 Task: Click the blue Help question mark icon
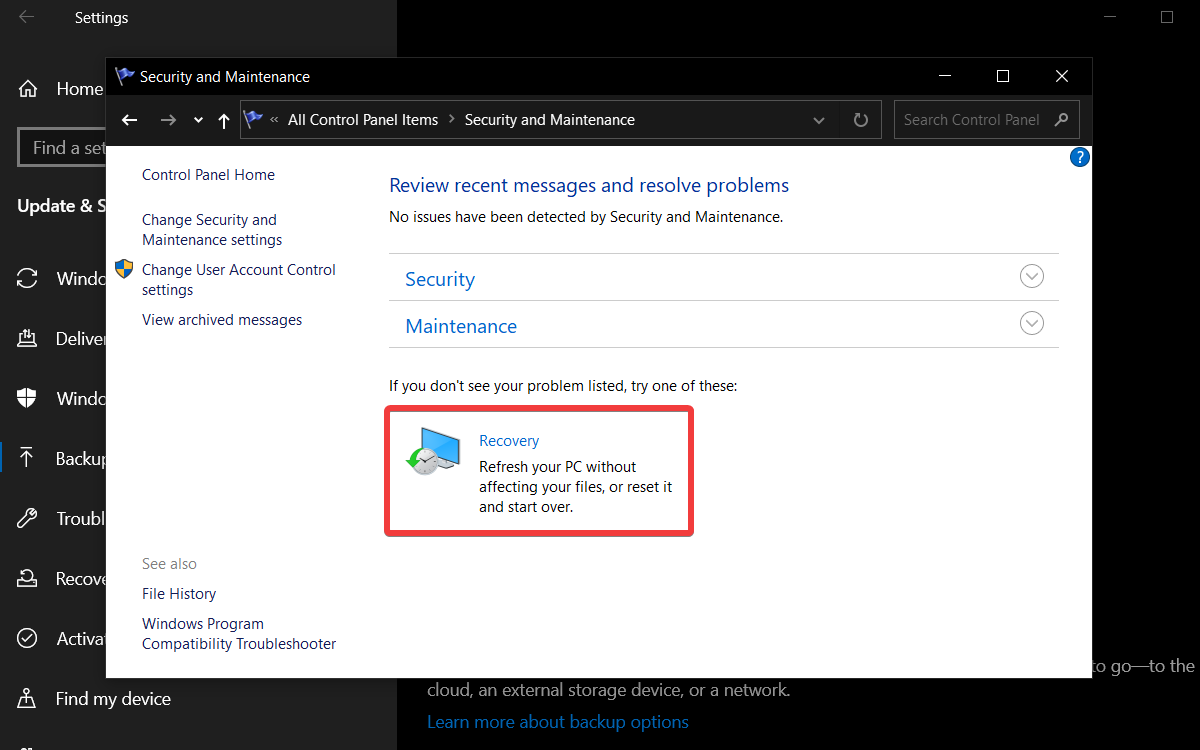(x=1080, y=157)
